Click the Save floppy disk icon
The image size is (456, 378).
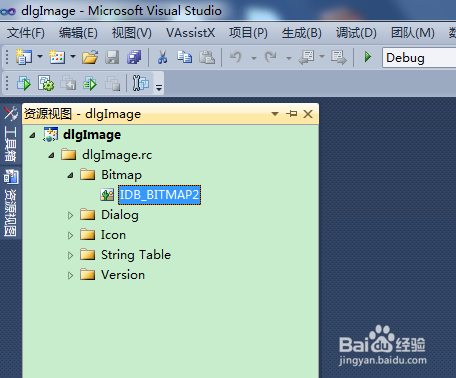click(112, 57)
